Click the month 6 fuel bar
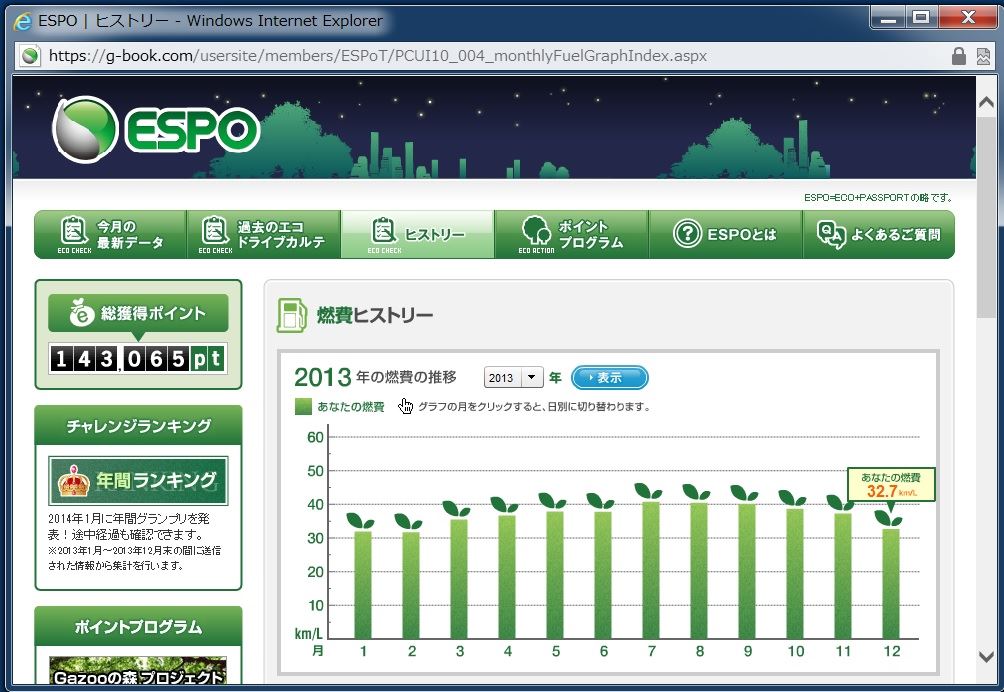This screenshot has height=692, width=1004. coord(603,574)
